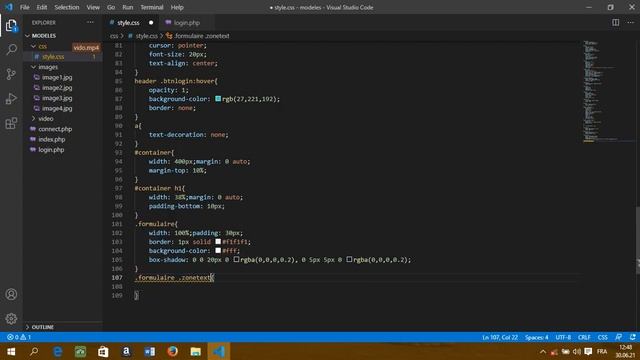Open the Help menu
The width and height of the screenshot is (640, 360).
click(x=177, y=7)
